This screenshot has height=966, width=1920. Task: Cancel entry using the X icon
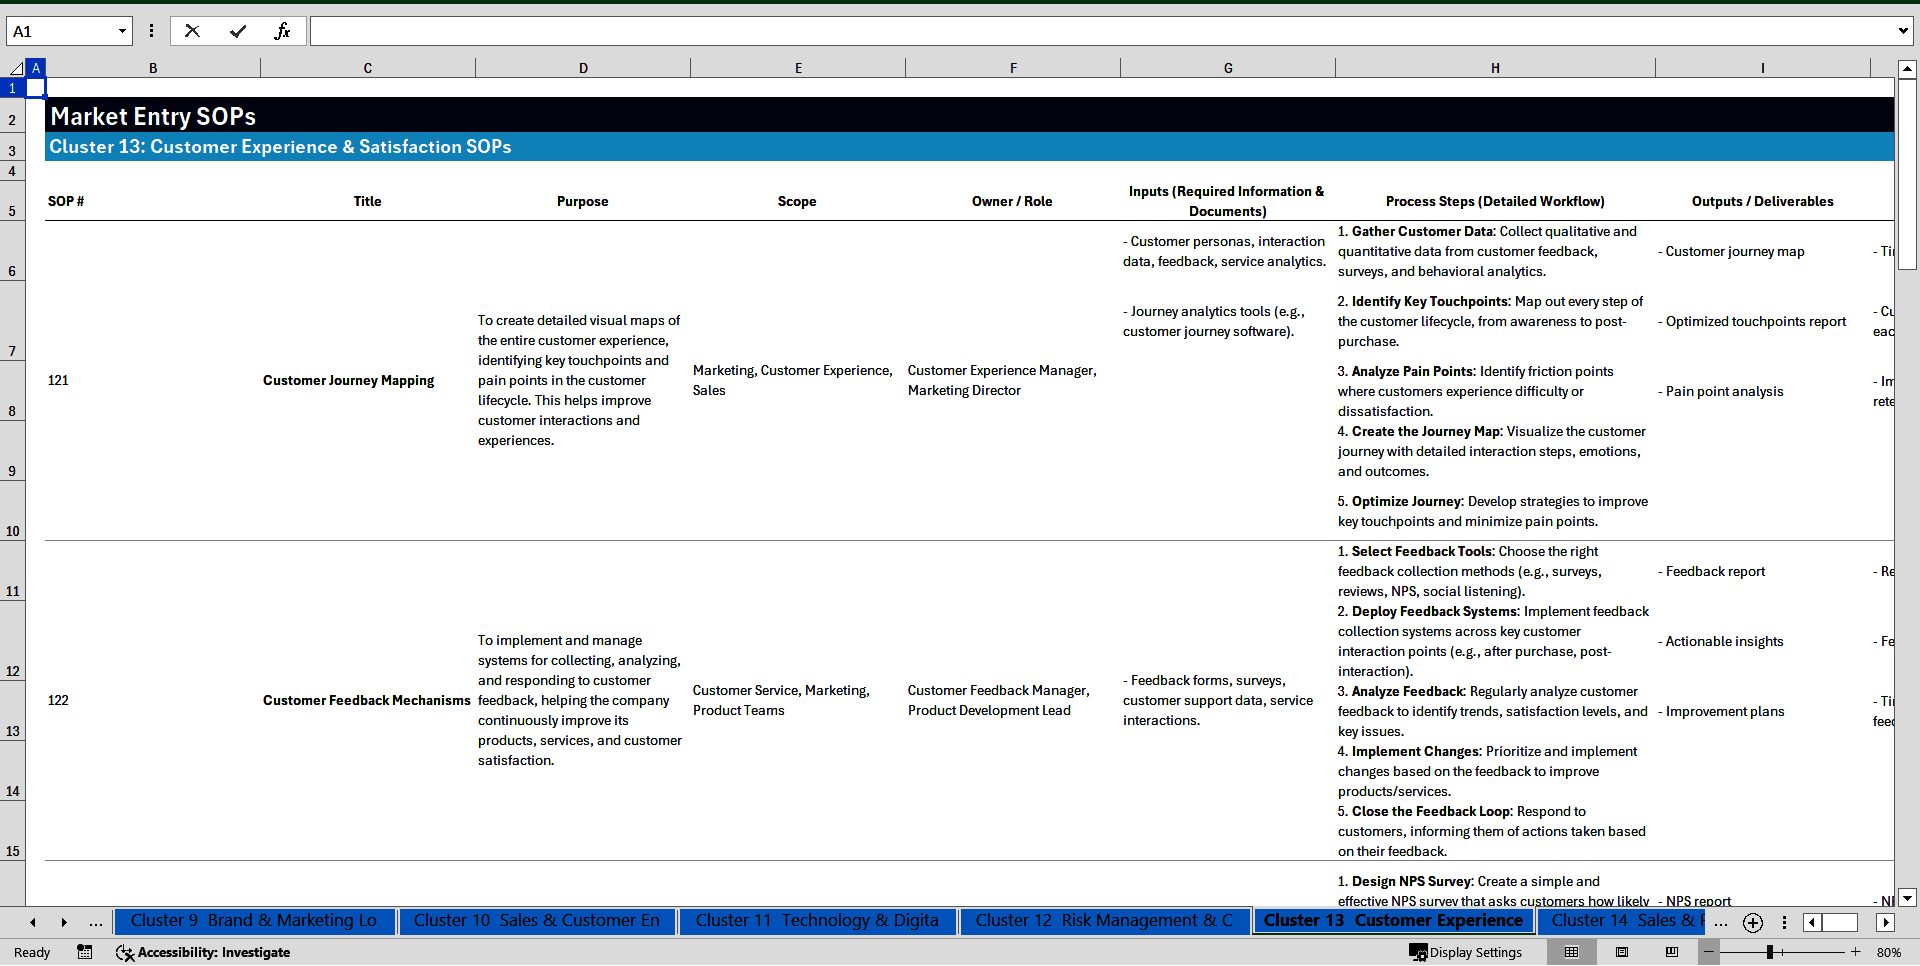coord(192,31)
